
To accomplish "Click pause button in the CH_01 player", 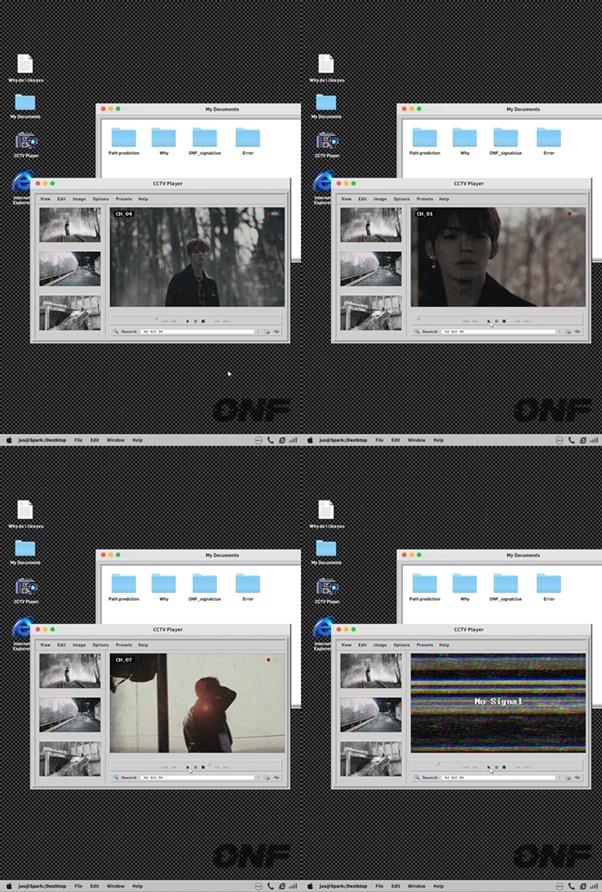I will click(x=496, y=321).
